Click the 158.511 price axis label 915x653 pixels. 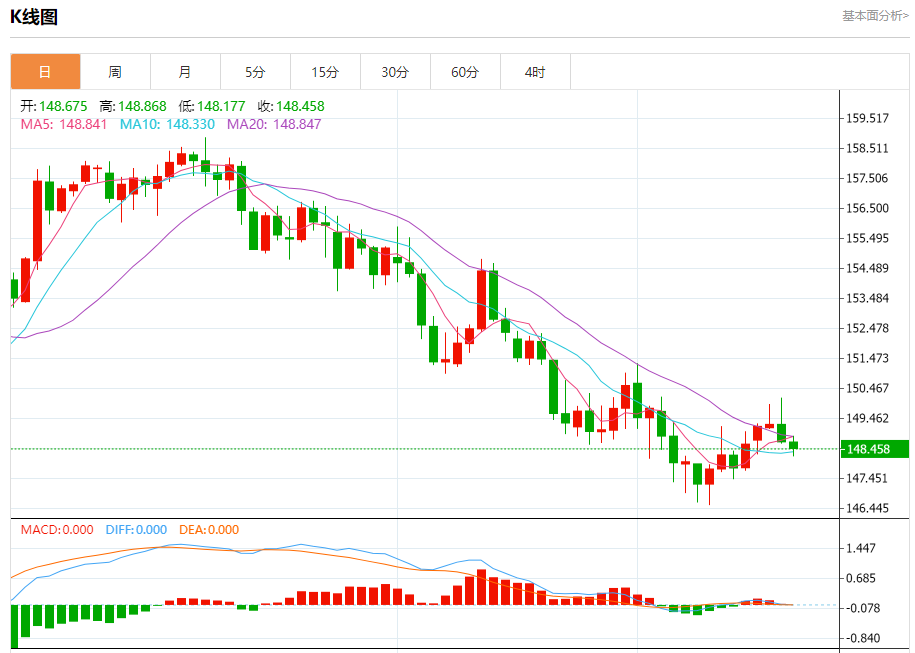tap(867, 148)
